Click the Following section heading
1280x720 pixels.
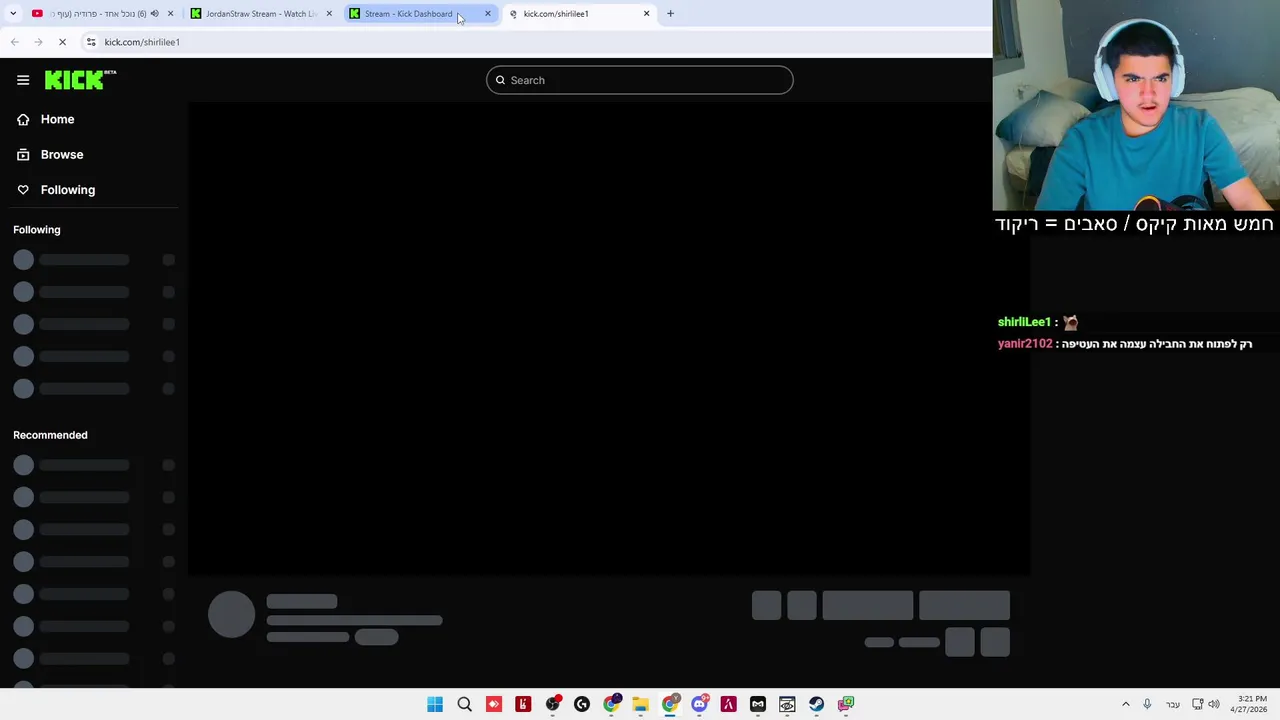[37, 230]
